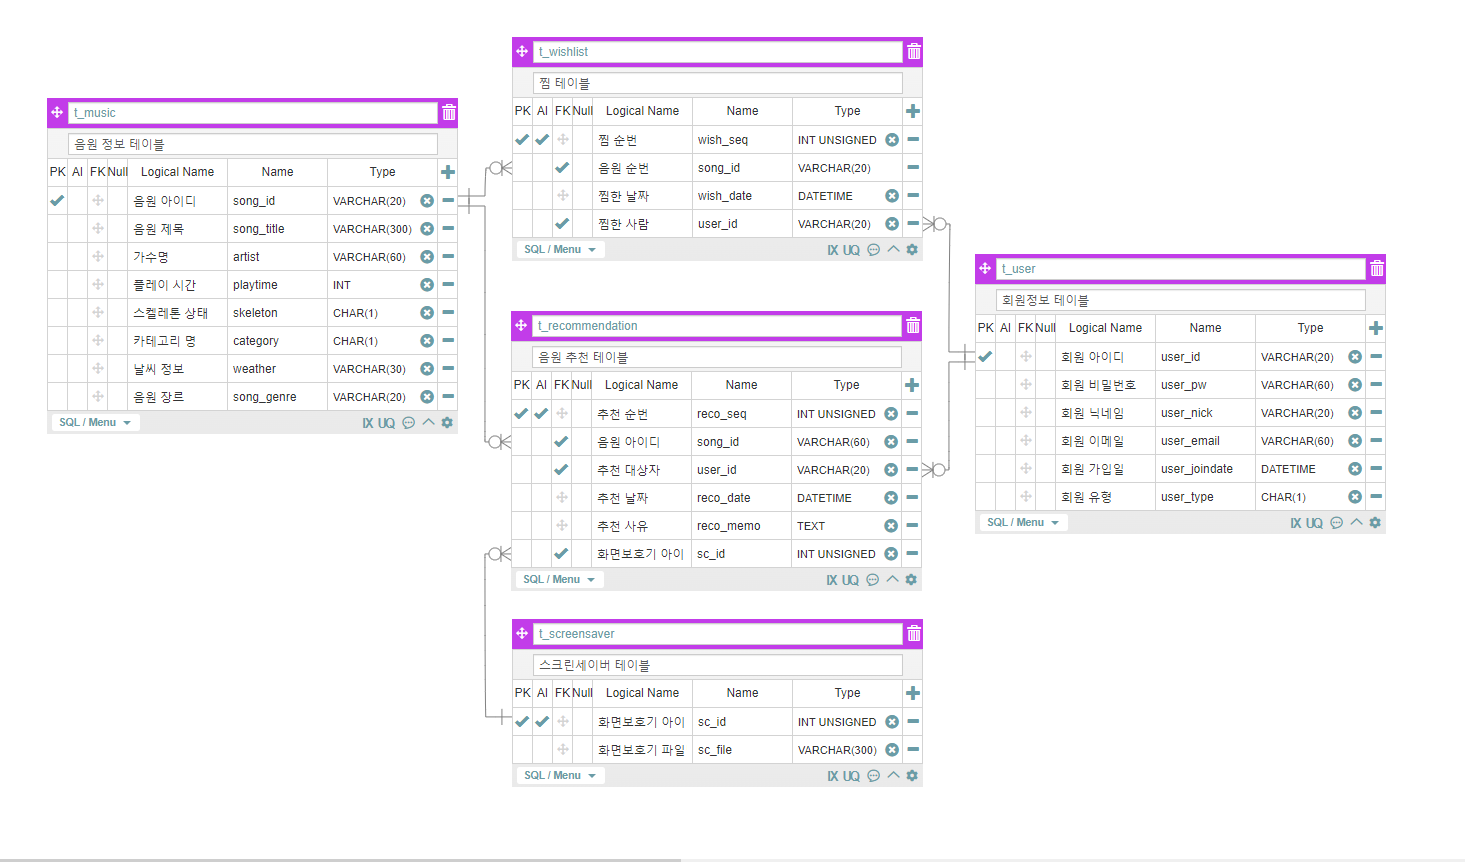1465x862 pixels.
Task: Expand SQL / Menu under t_recommendation
Action: point(559,580)
